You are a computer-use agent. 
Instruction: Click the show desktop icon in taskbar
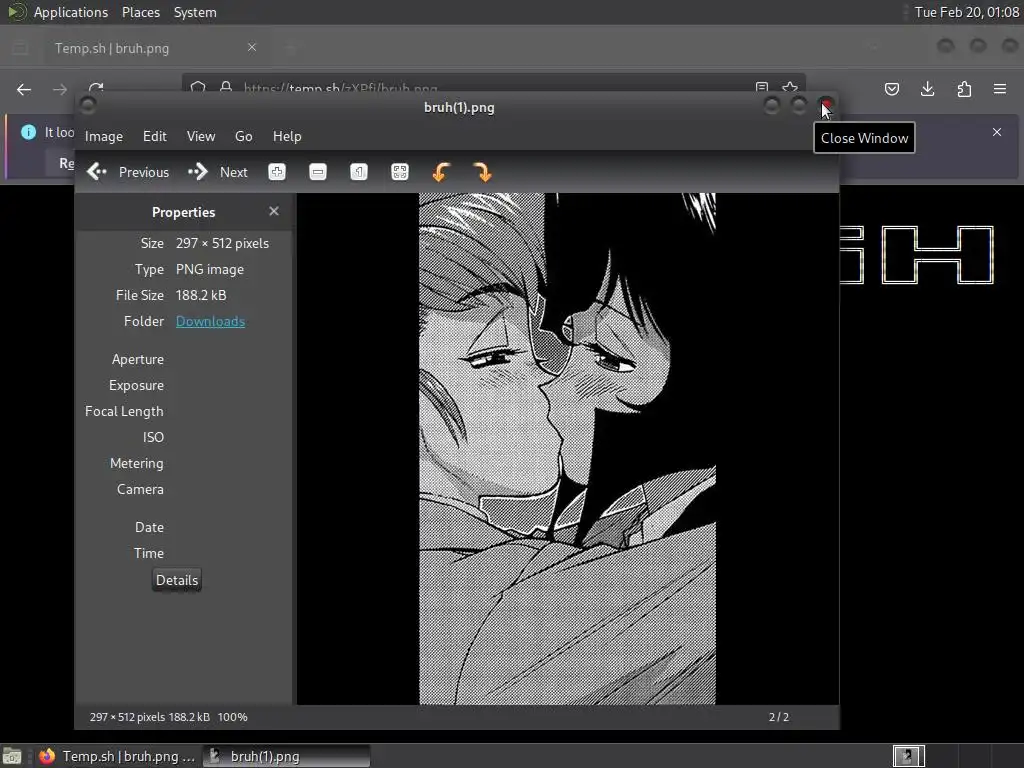(12, 756)
